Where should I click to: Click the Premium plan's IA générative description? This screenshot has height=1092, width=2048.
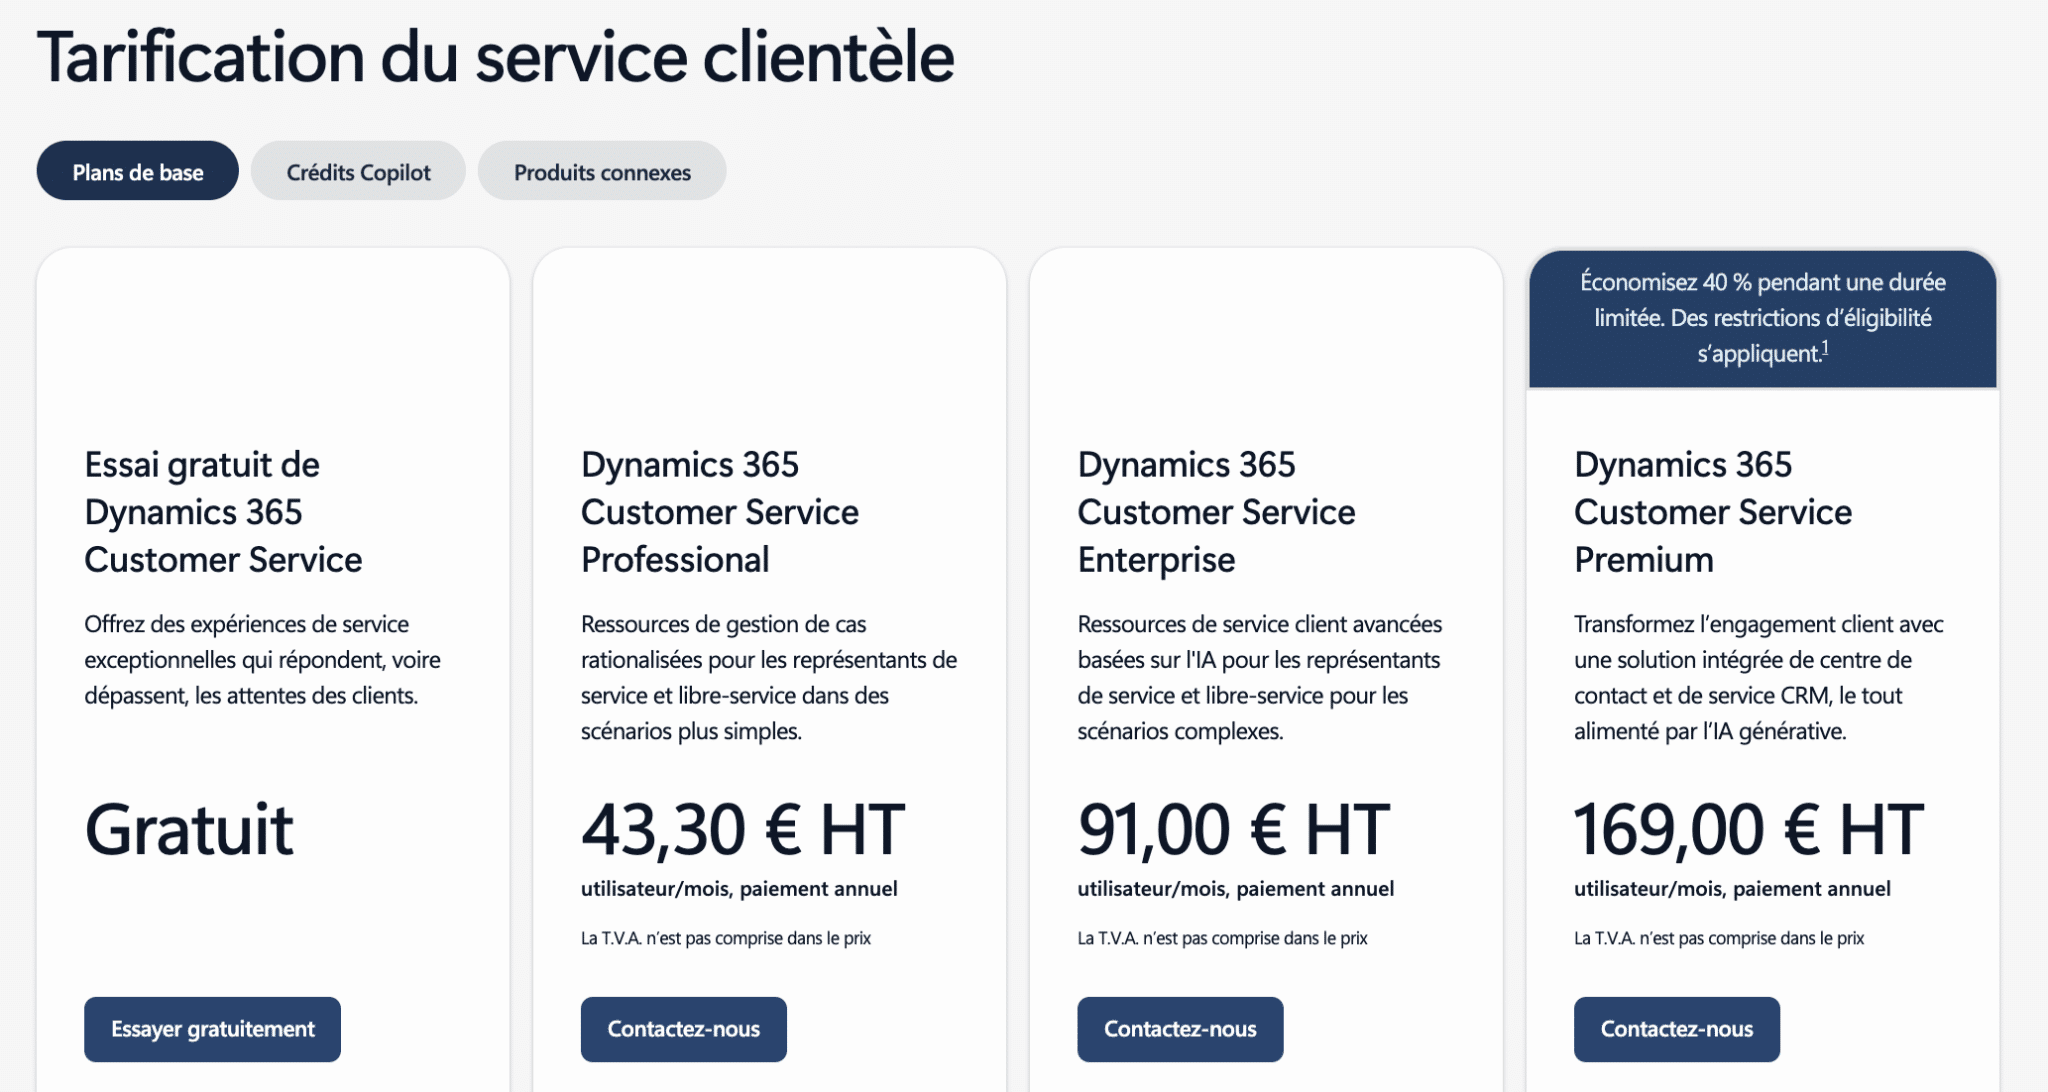1758,677
